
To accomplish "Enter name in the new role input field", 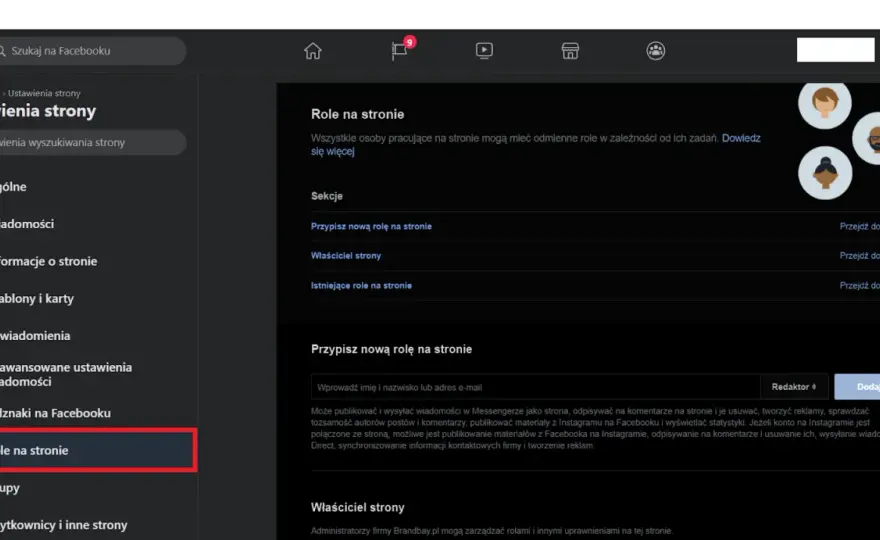I will pyautogui.click(x=535, y=387).
